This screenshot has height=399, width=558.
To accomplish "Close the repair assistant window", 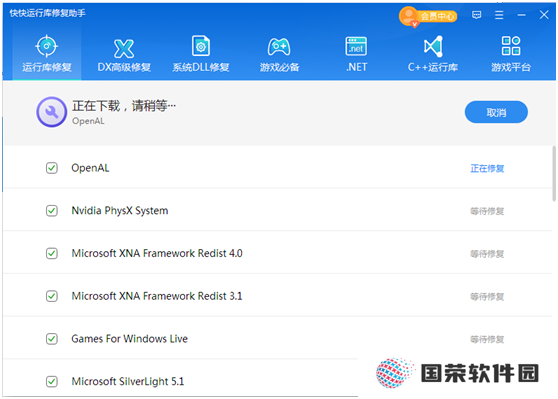I will point(544,15).
